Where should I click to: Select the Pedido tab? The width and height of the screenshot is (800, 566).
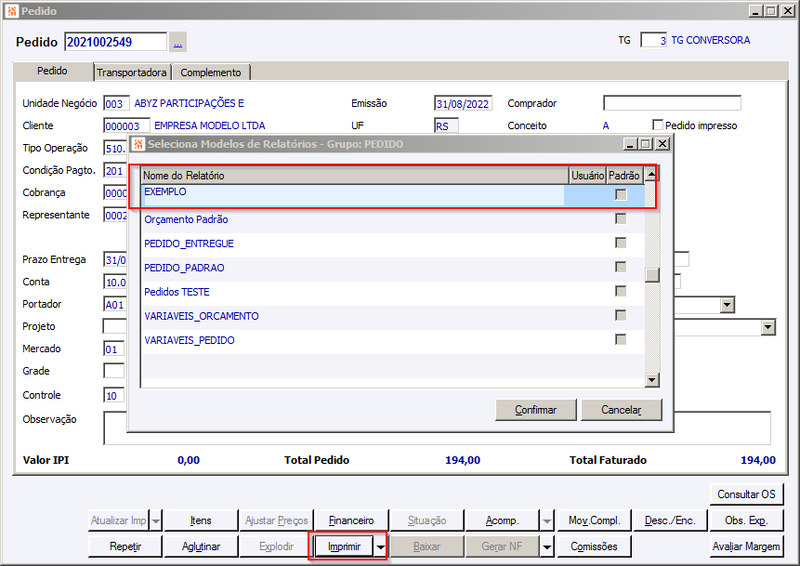point(53,71)
